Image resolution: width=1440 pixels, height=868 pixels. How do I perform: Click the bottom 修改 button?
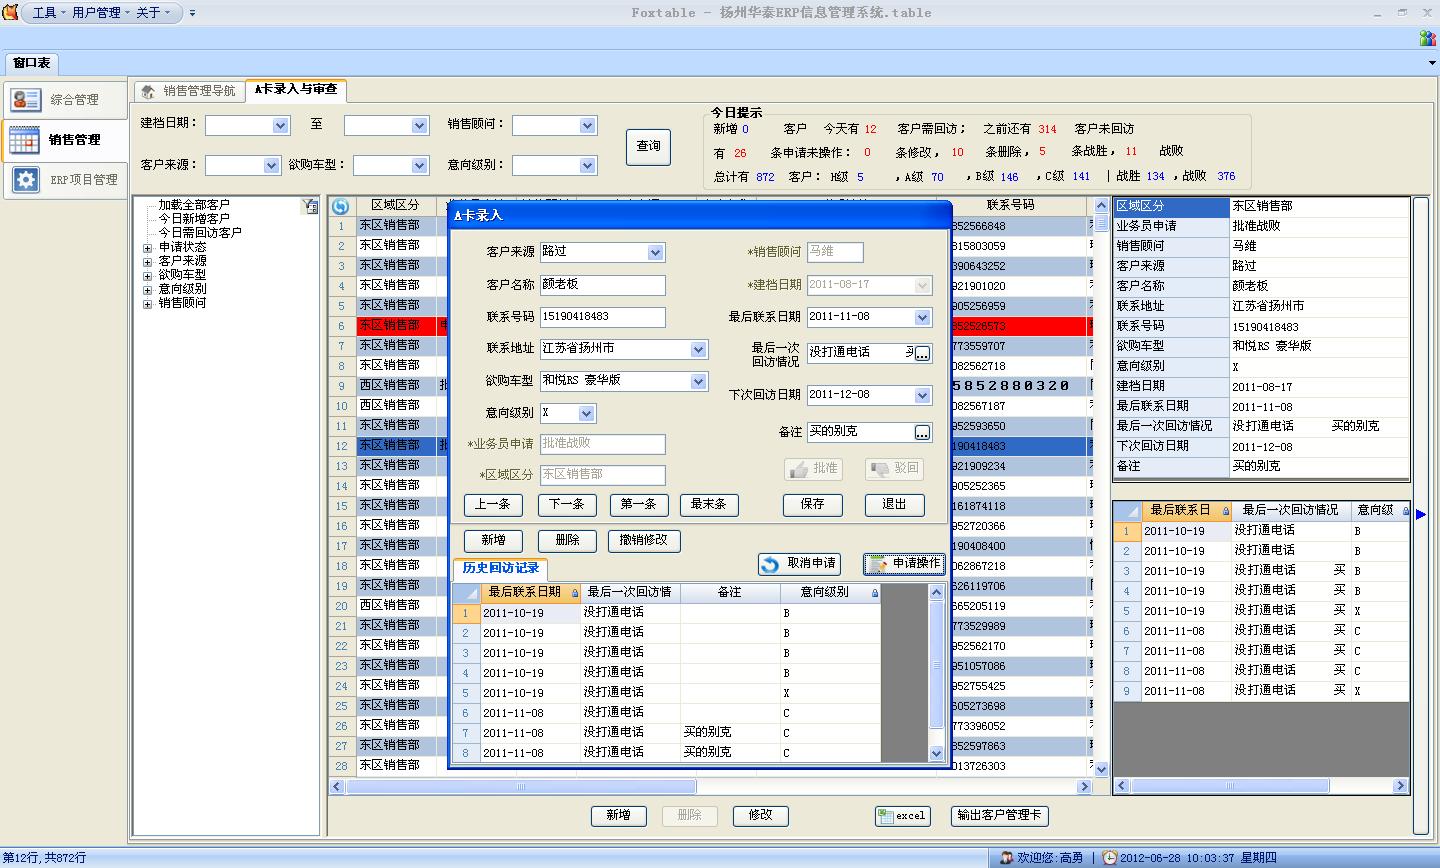pos(760,816)
